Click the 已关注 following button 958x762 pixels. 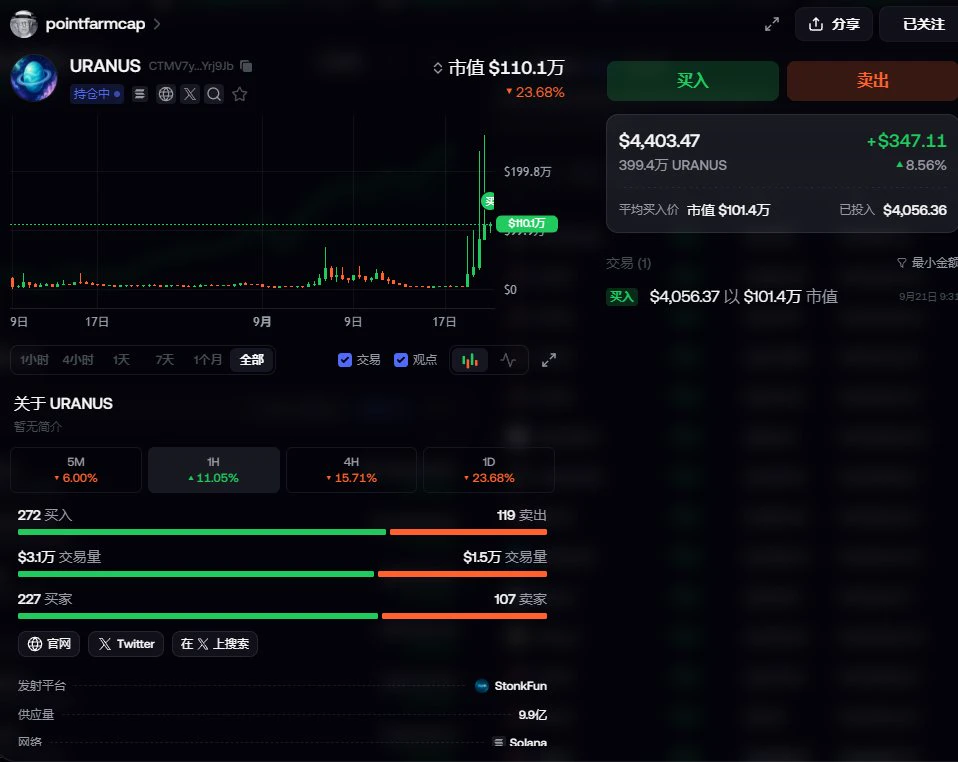click(x=920, y=24)
